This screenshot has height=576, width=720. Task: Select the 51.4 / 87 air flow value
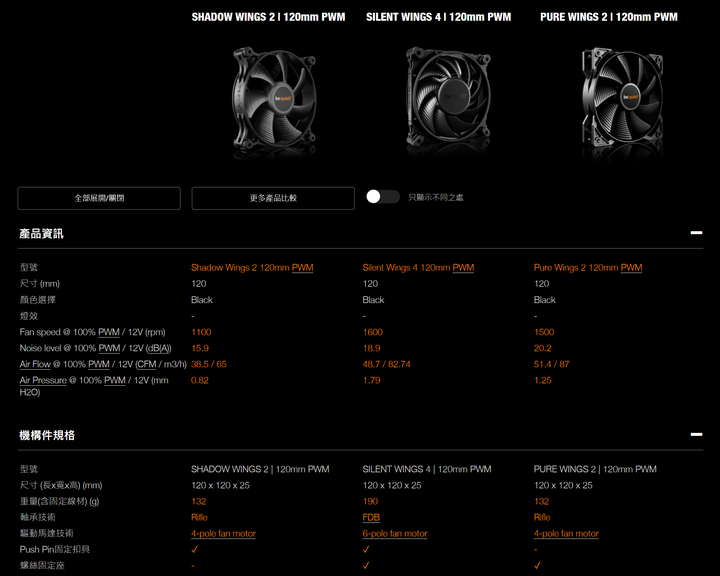pyautogui.click(x=551, y=364)
